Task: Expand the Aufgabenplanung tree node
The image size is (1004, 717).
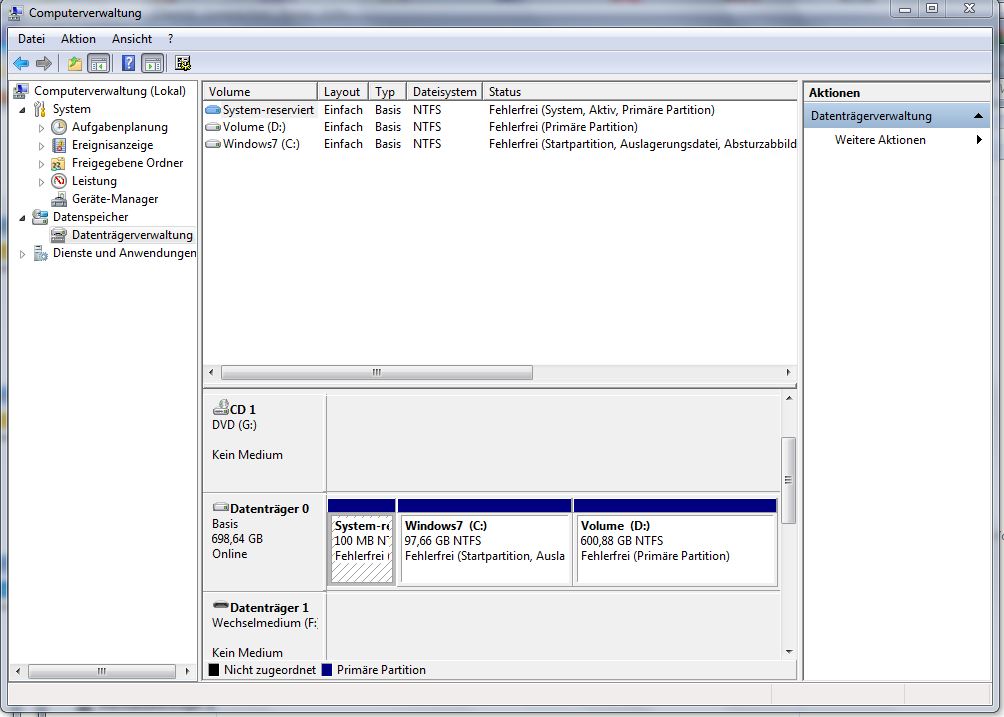Action: click(x=42, y=127)
